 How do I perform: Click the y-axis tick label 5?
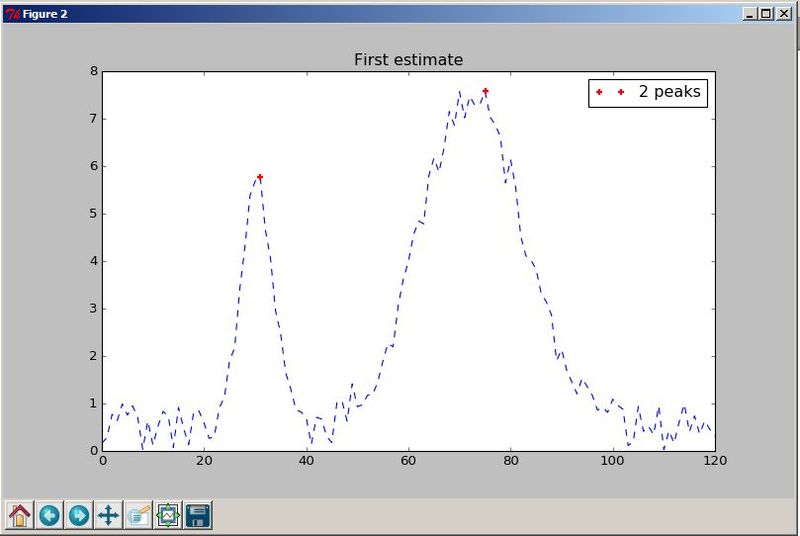click(x=94, y=214)
